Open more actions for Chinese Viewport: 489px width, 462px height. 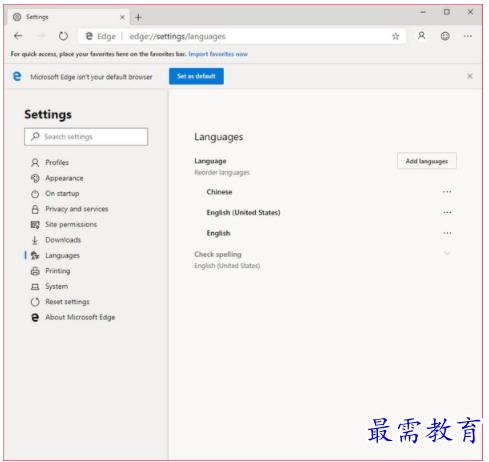pyautogui.click(x=447, y=192)
